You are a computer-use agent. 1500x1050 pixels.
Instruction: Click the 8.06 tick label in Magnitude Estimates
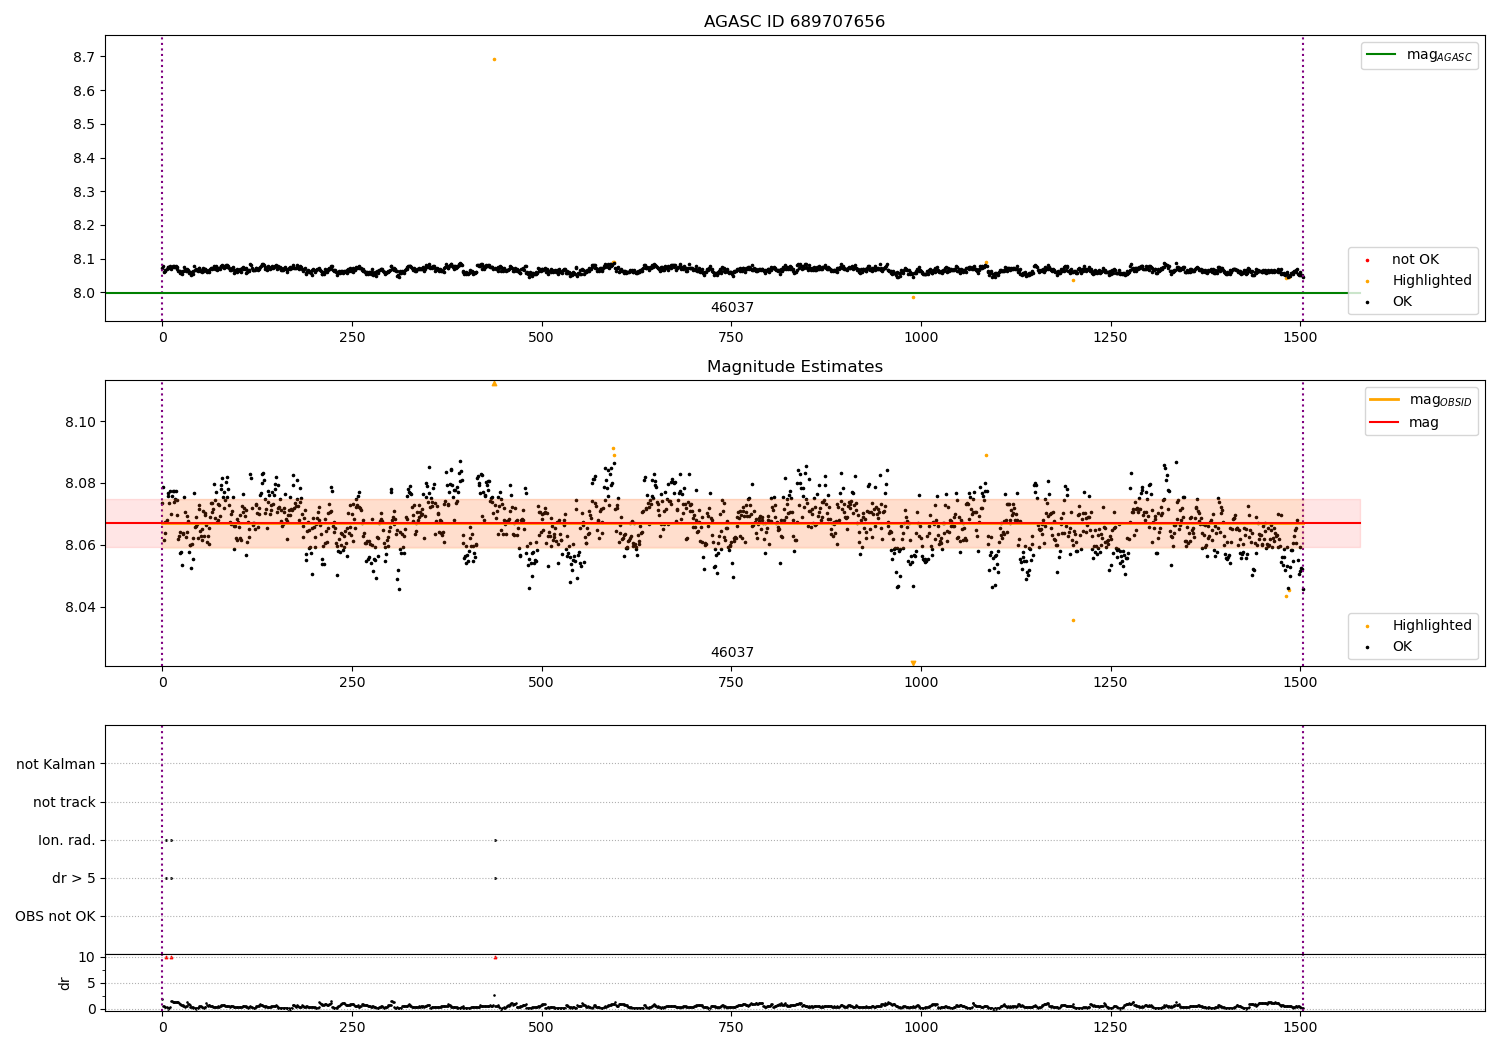pos(80,546)
